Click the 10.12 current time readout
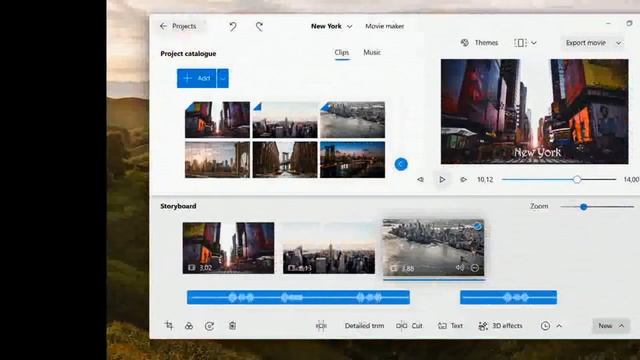 click(x=485, y=180)
